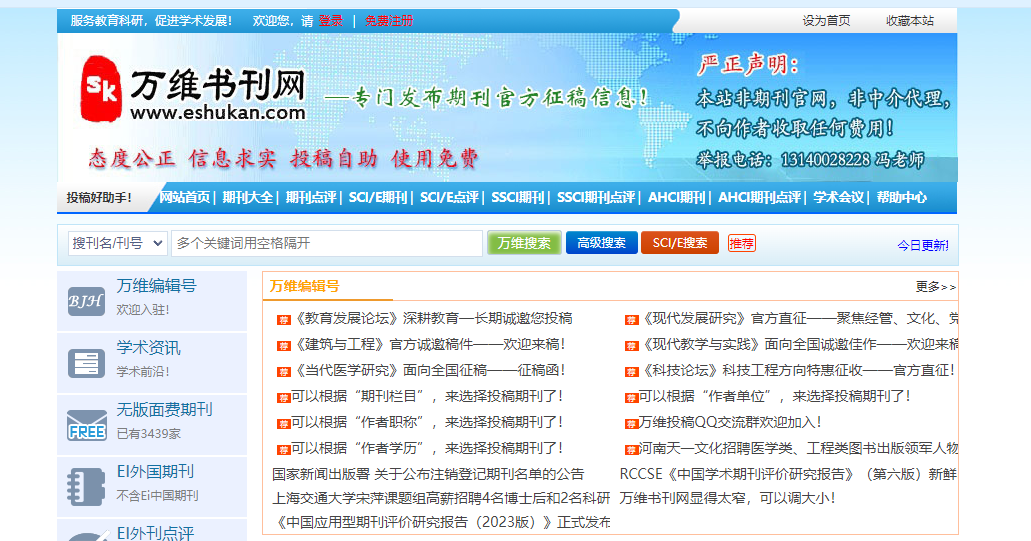1031x541 pixels.
Task: Open 《科技论坛》科技工程方向 link
Action: click(796, 370)
